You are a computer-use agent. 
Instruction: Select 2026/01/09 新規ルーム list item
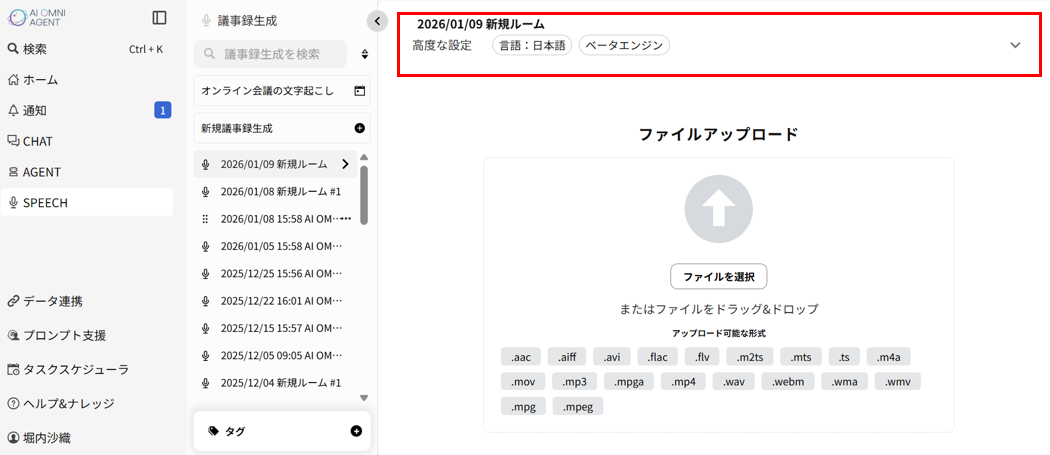tap(275, 164)
